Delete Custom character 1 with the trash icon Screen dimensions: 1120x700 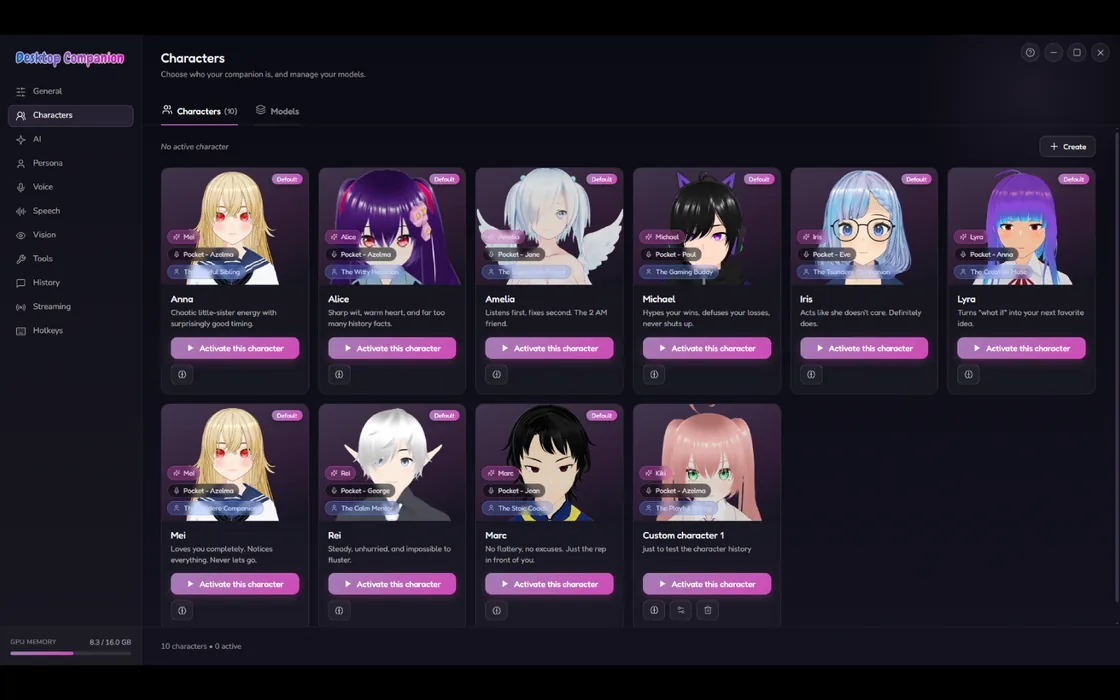(x=708, y=611)
